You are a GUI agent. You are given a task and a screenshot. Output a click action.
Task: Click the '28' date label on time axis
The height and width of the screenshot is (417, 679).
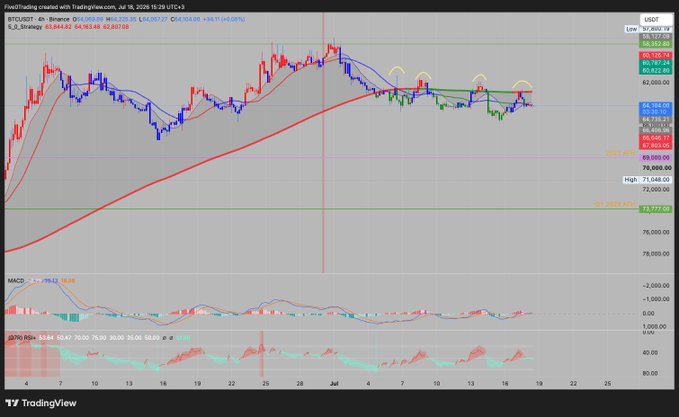300,384
